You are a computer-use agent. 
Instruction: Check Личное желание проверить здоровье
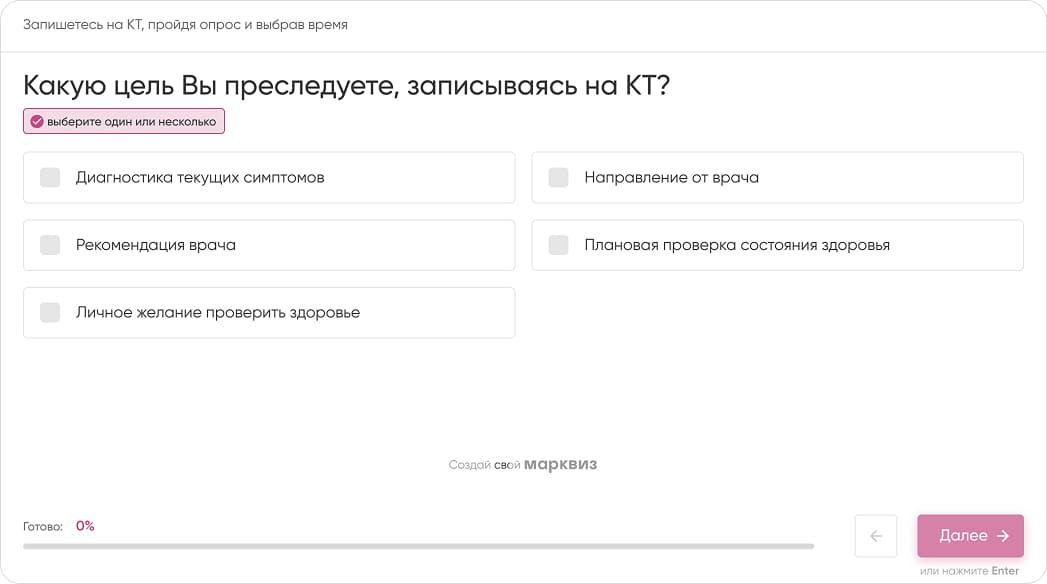coord(49,312)
